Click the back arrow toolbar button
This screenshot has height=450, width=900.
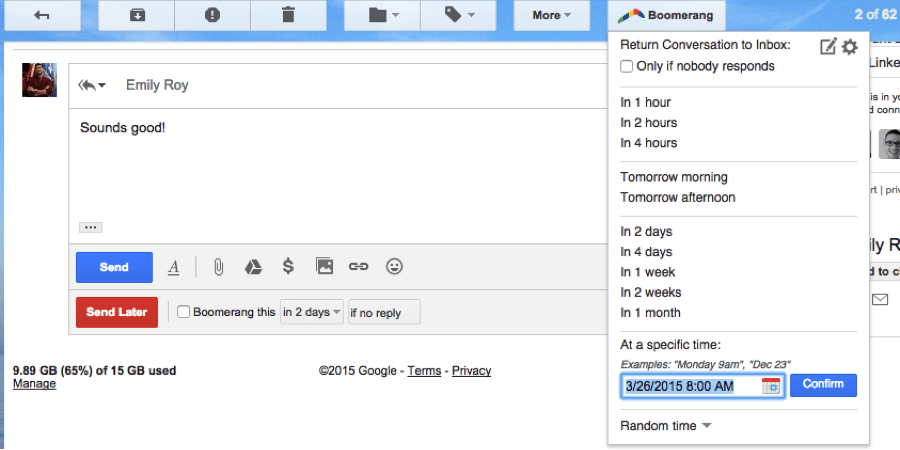(x=42, y=15)
